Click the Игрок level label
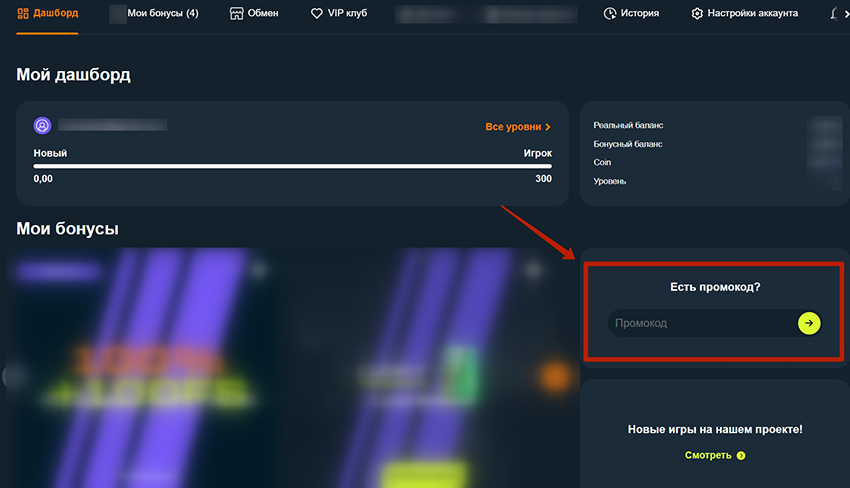The height and width of the screenshot is (488, 850). pyautogui.click(x=538, y=153)
